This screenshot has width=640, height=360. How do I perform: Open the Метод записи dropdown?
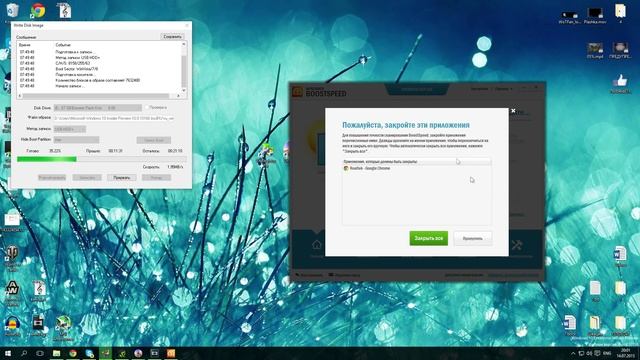(x=70, y=129)
